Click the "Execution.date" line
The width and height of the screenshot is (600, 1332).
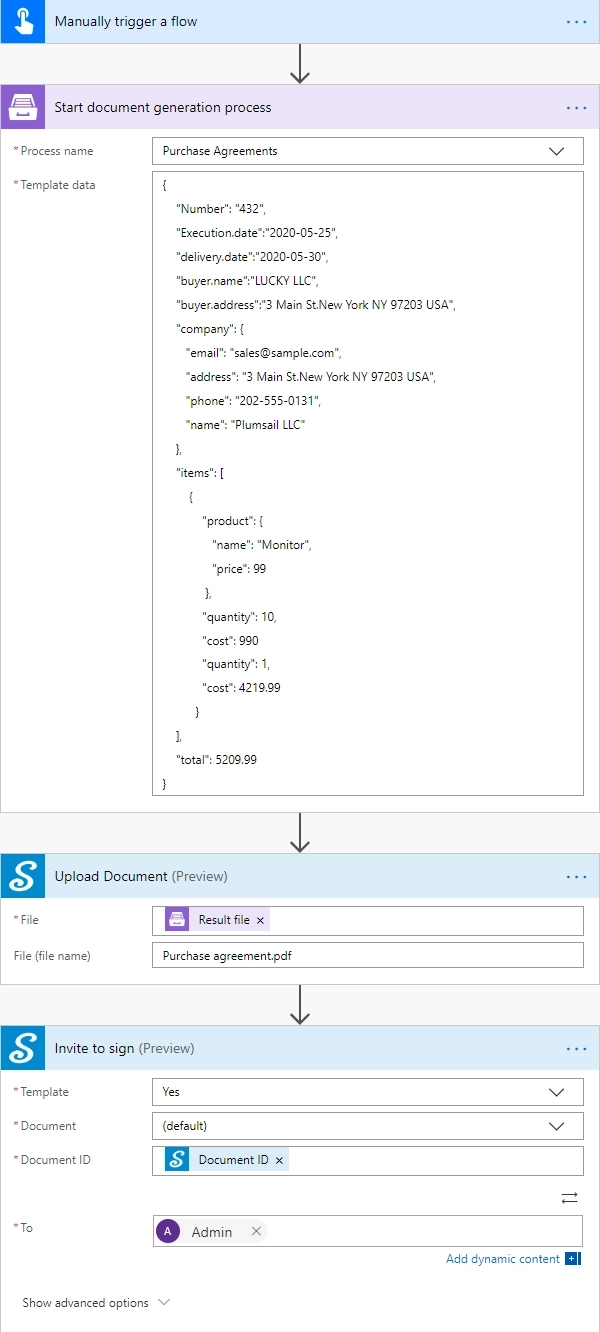pyautogui.click(x=257, y=232)
